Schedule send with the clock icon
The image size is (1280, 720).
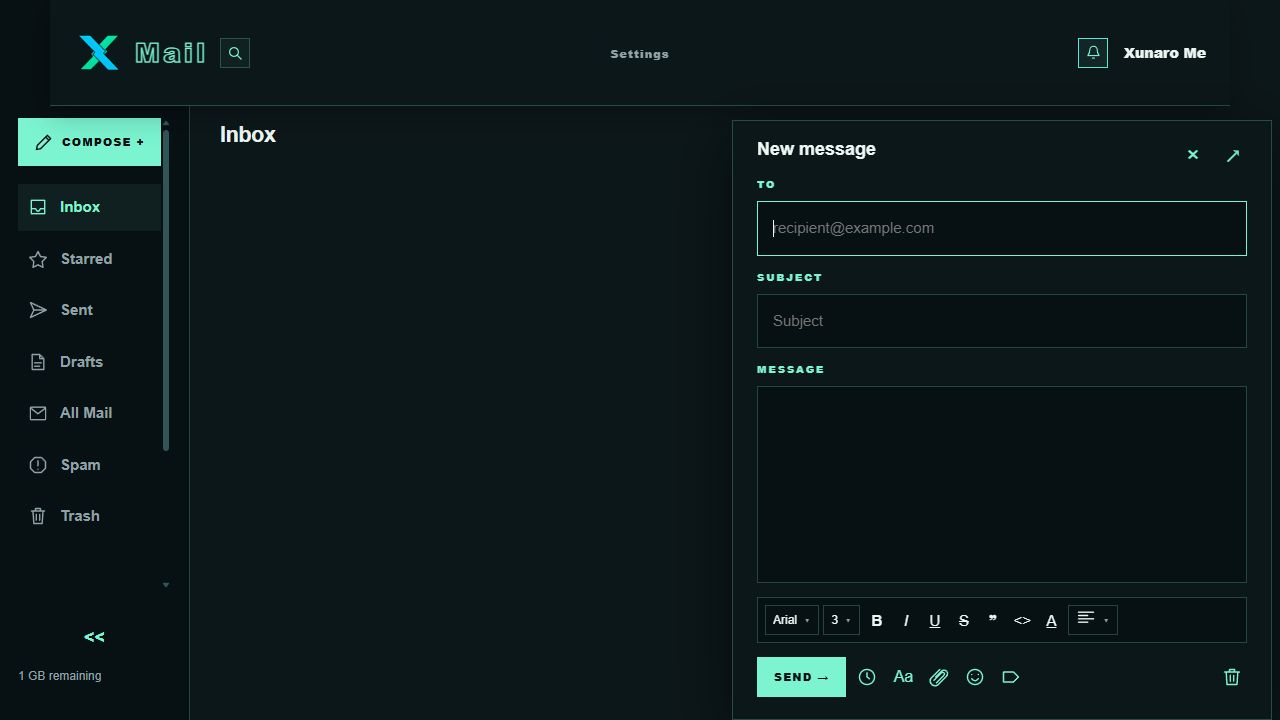coord(867,677)
